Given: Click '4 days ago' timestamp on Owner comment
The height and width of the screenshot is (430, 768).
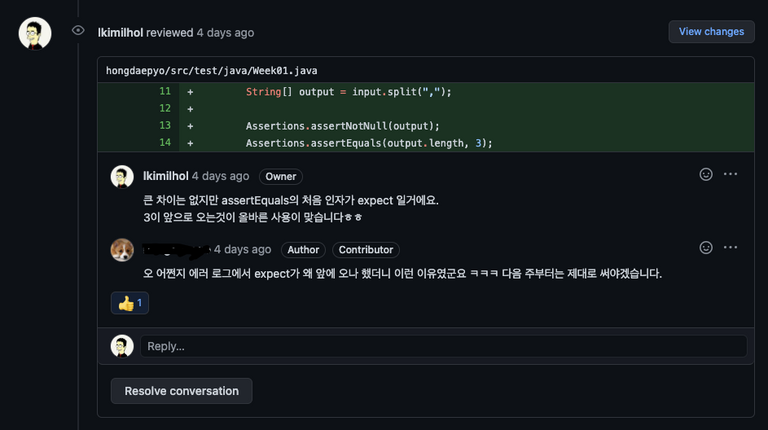Looking at the screenshot, I should point(220,176).
